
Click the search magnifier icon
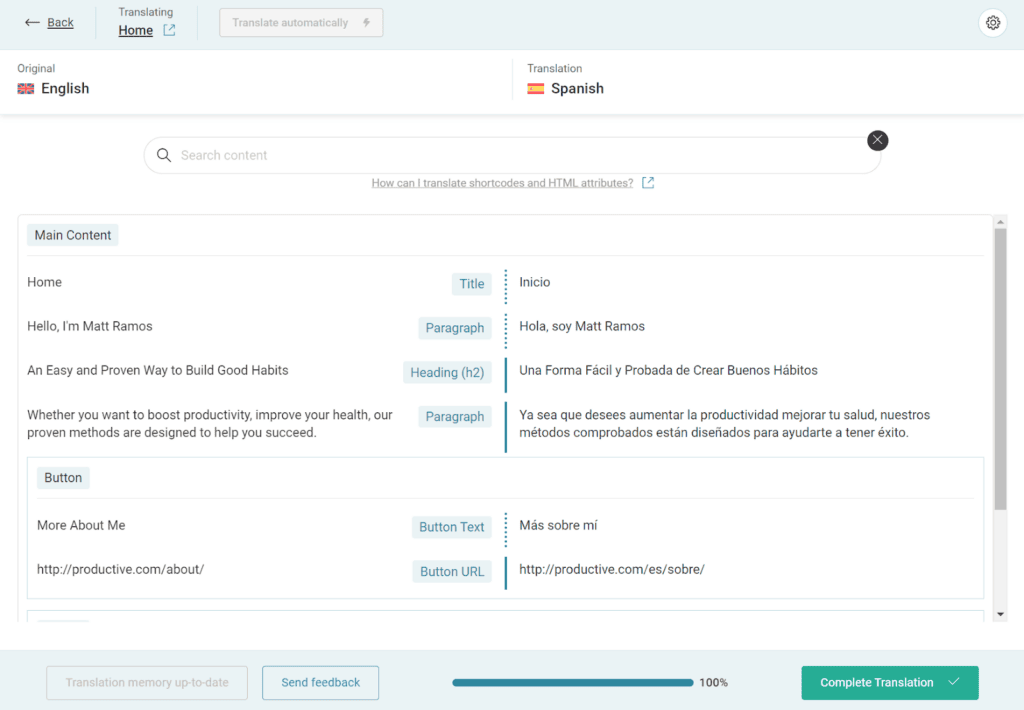pyautogui.click(x=164, y=155)
